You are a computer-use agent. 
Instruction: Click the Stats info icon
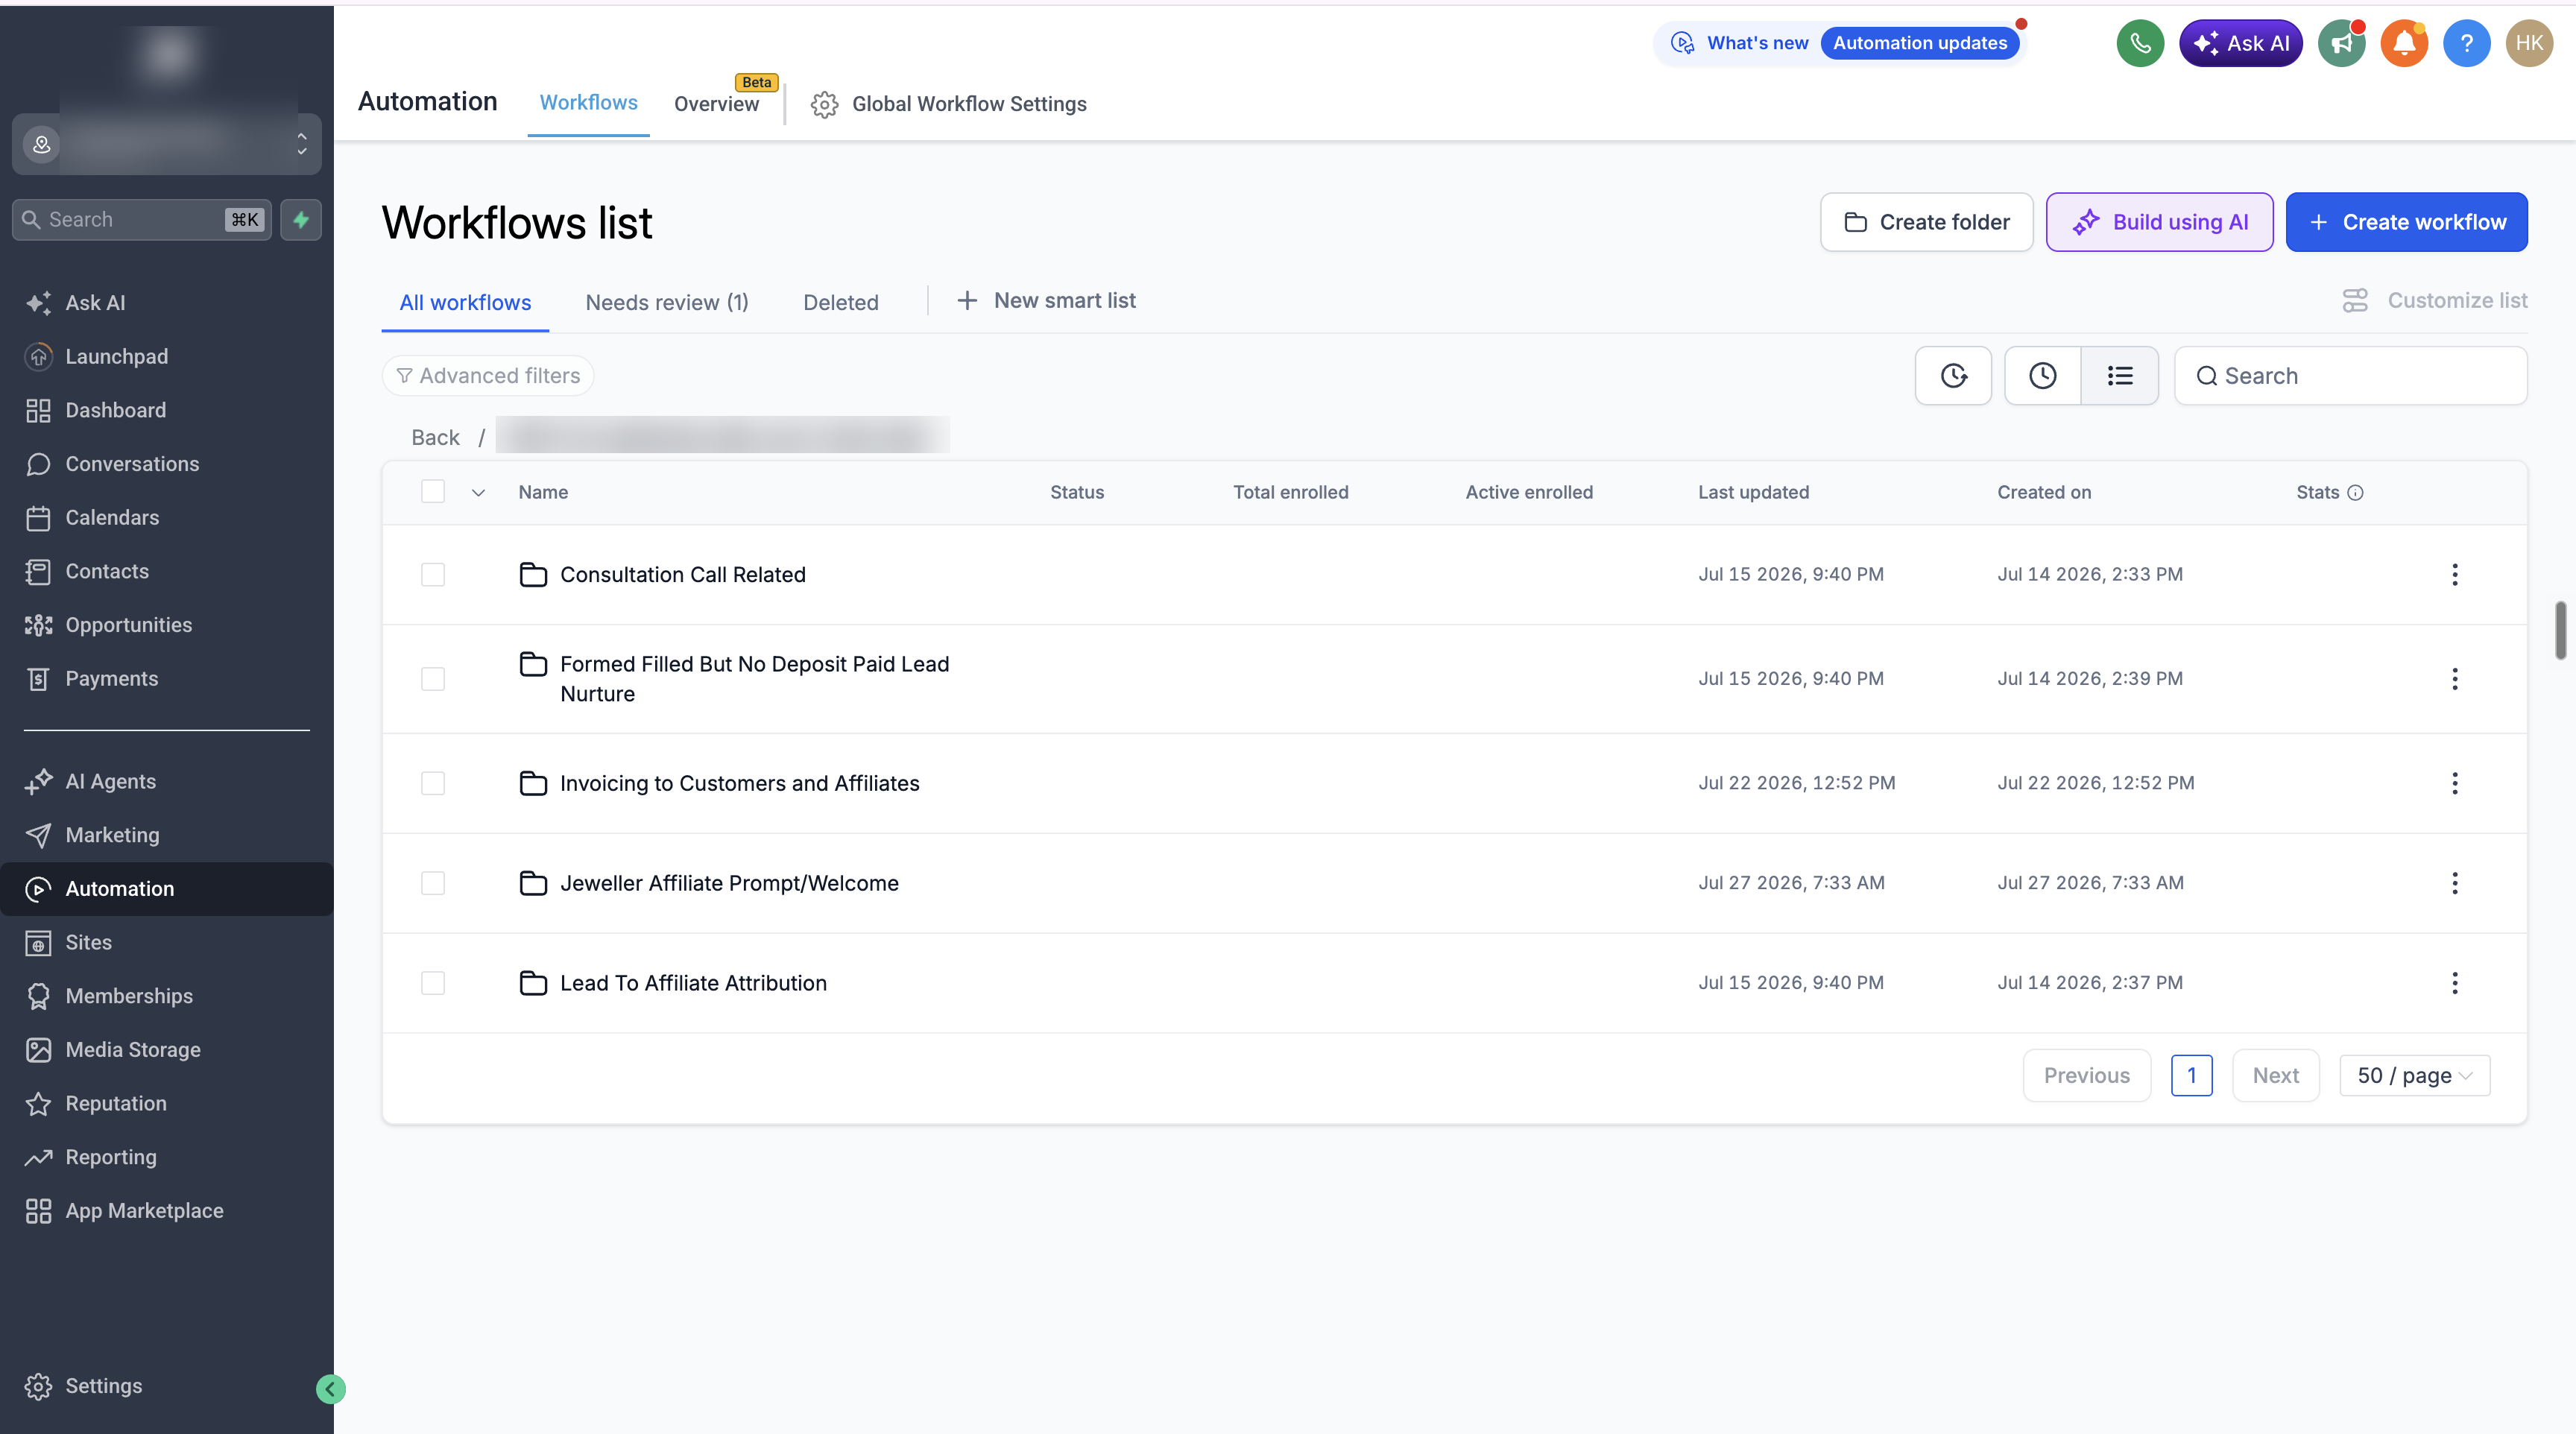(2355, 492)
